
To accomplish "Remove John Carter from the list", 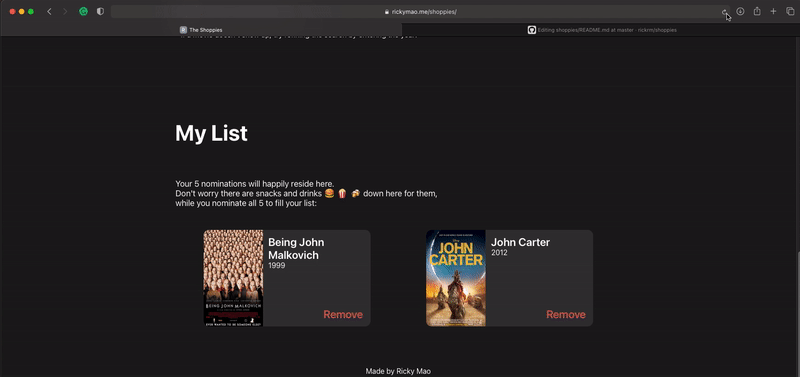I will coord(566,315).
